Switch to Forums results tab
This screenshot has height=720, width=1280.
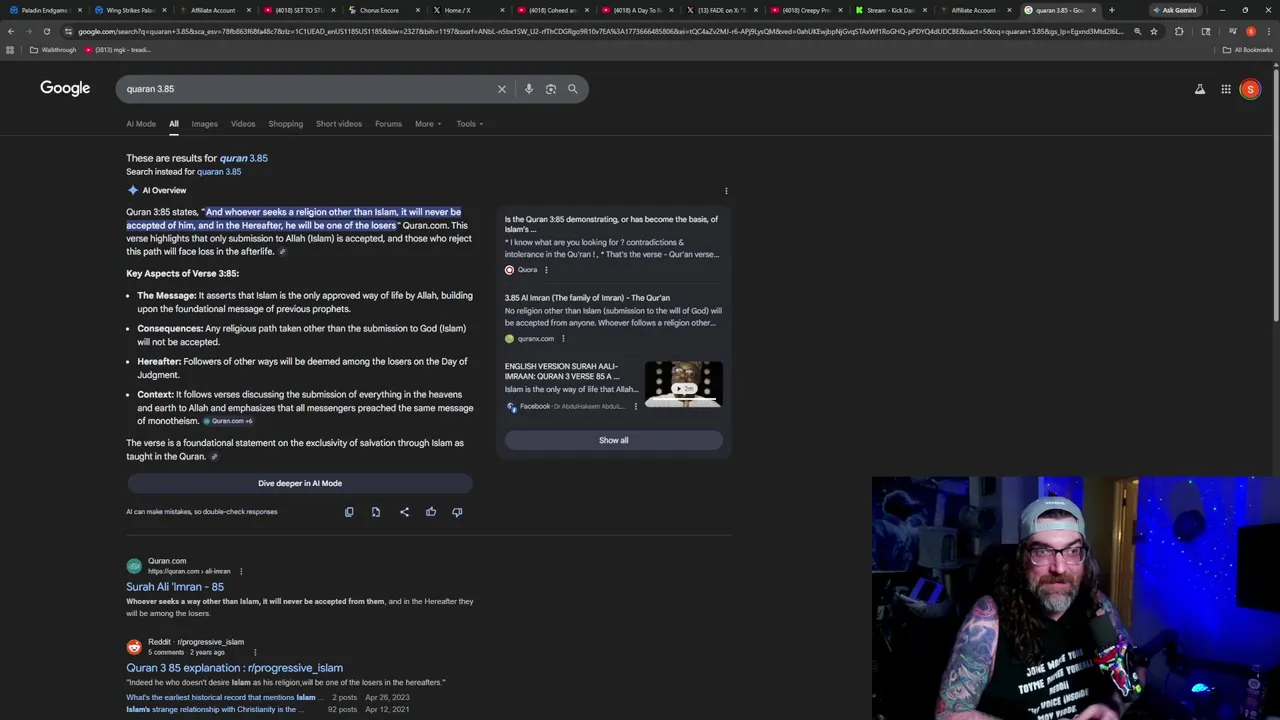coord(388,124)
